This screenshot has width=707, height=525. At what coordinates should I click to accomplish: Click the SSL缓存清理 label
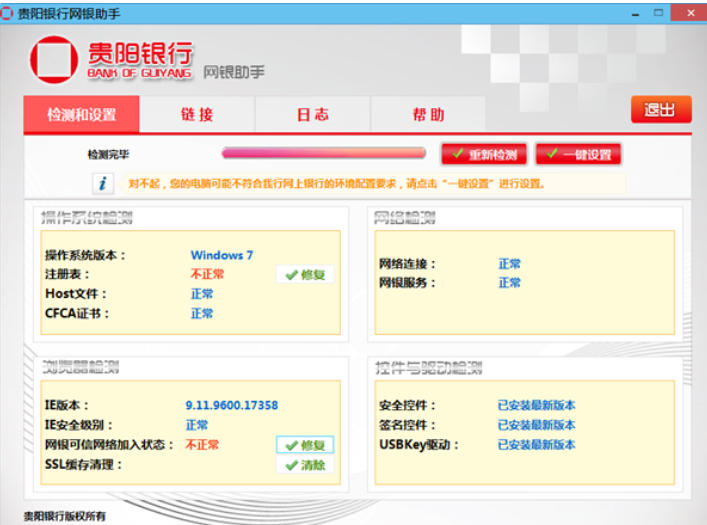pos(84,465)
